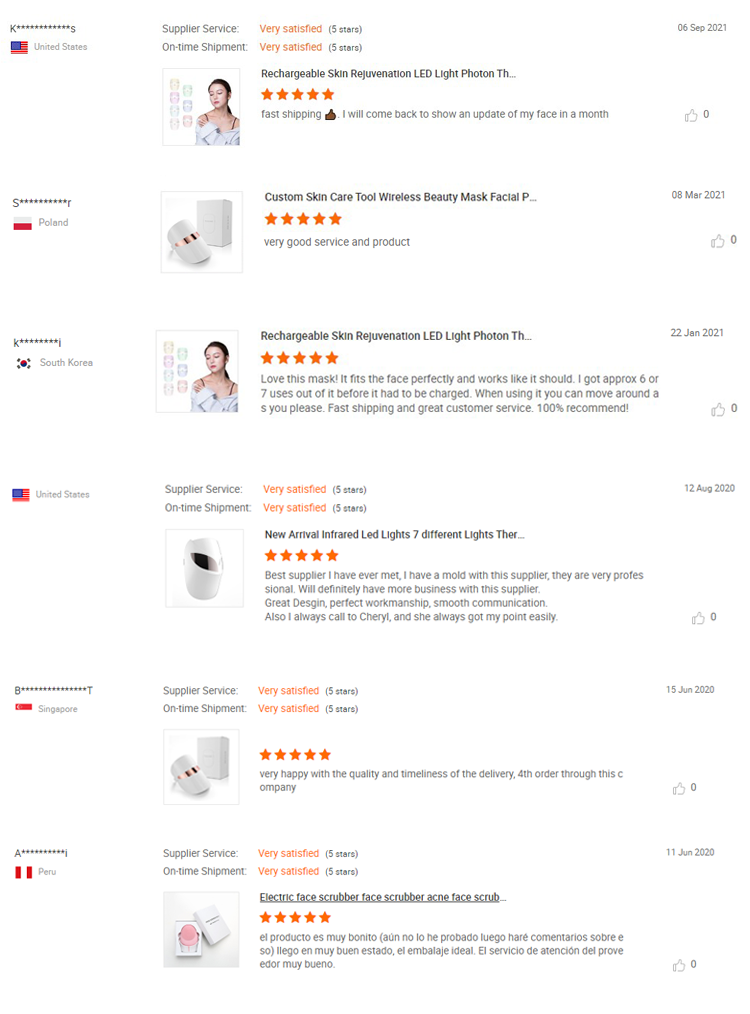
Task: Click the pink face scrubber thumbnail
Action: [x=201, y=929]
